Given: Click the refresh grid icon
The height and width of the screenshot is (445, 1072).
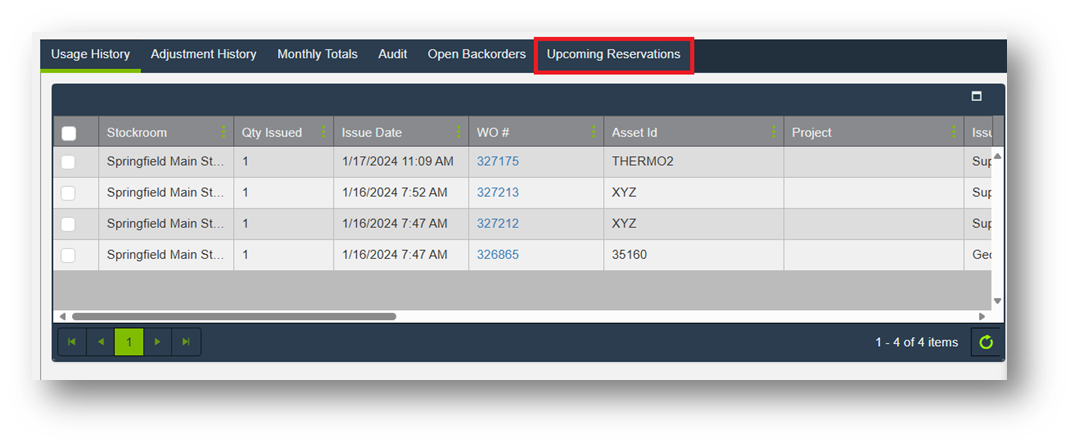Looking at the screenshot, I should pyautogui.click(x=986, y=342).
